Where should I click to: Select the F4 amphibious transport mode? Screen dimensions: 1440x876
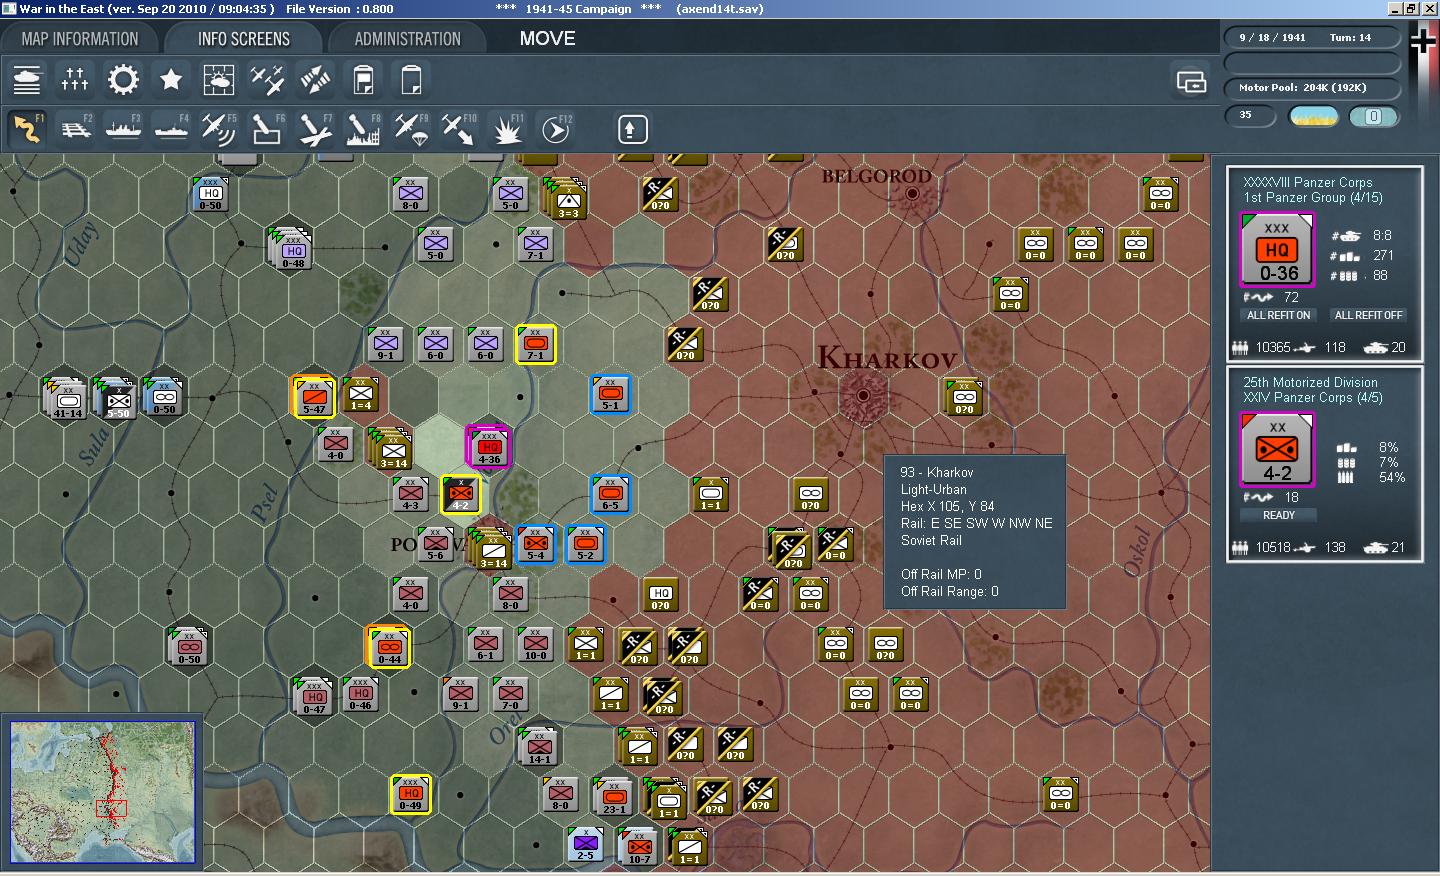(171, 129)
